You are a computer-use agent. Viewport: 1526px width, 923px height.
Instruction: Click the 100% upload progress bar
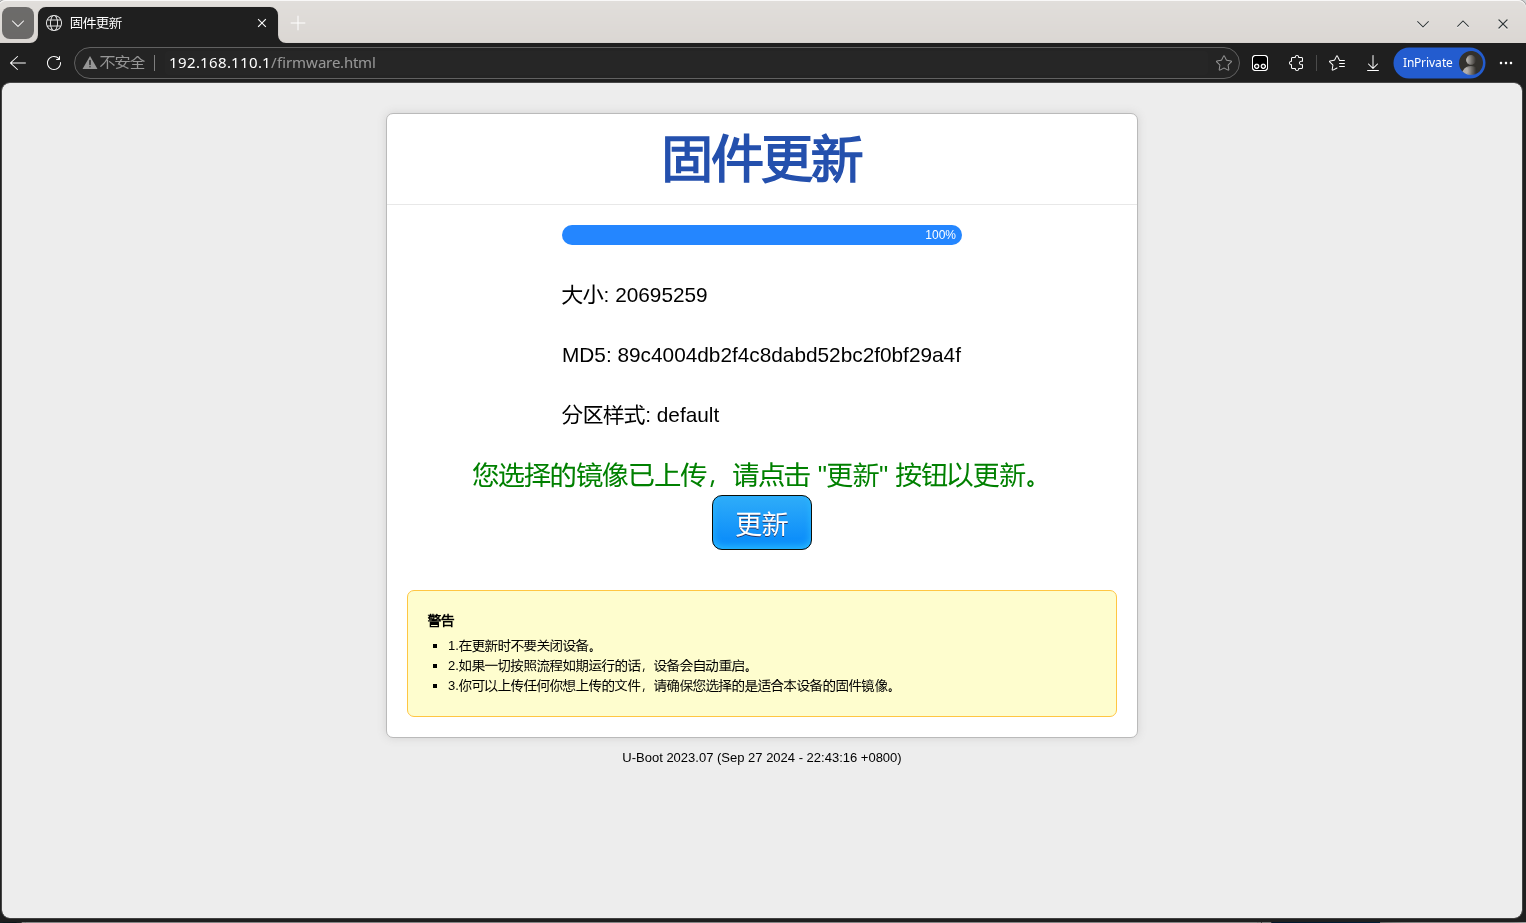pos(762,234)
